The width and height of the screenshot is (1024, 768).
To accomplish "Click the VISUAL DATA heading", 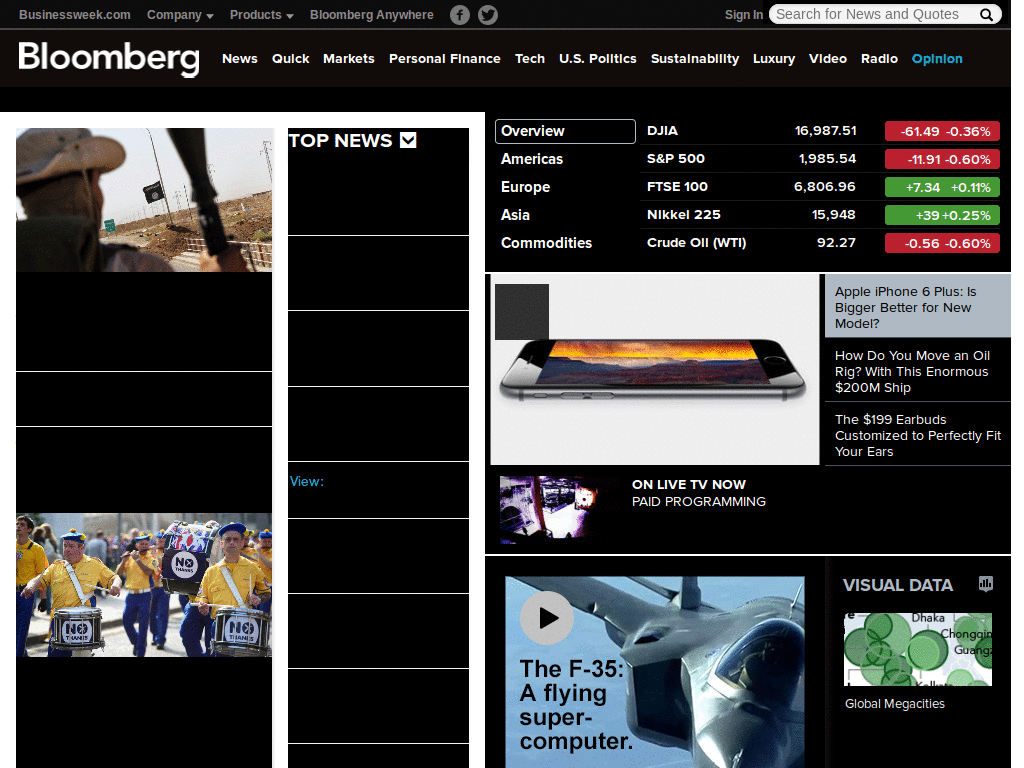I will pyautogui.click(x=897, y=585).
